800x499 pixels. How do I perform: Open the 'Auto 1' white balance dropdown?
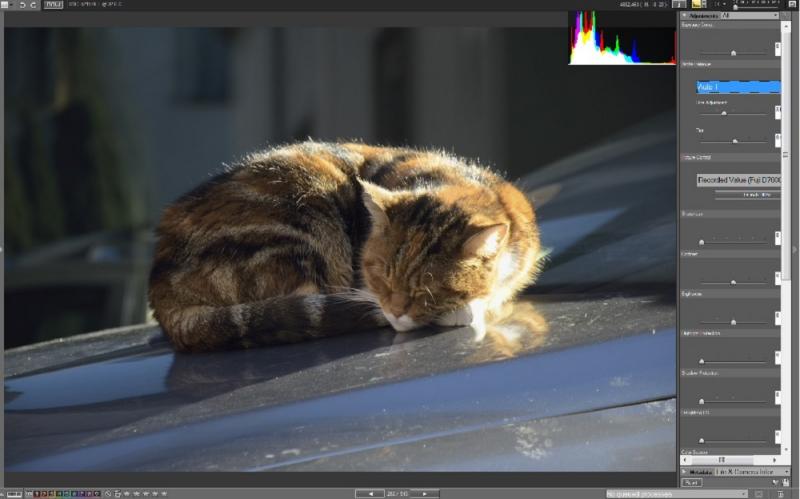(738, 87)
